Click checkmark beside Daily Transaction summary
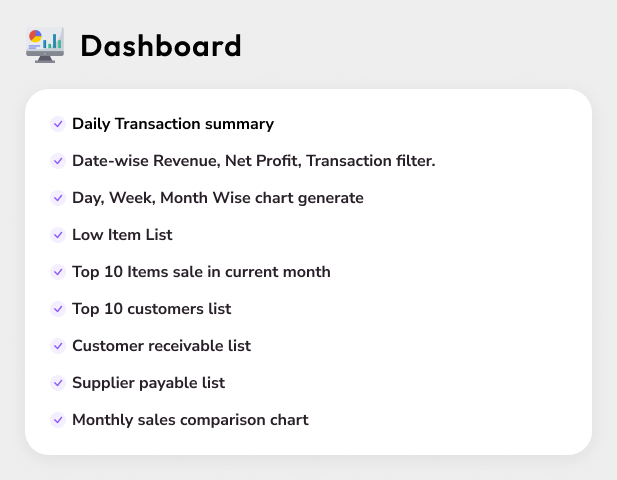617x480 pixels. coord(58,124)
